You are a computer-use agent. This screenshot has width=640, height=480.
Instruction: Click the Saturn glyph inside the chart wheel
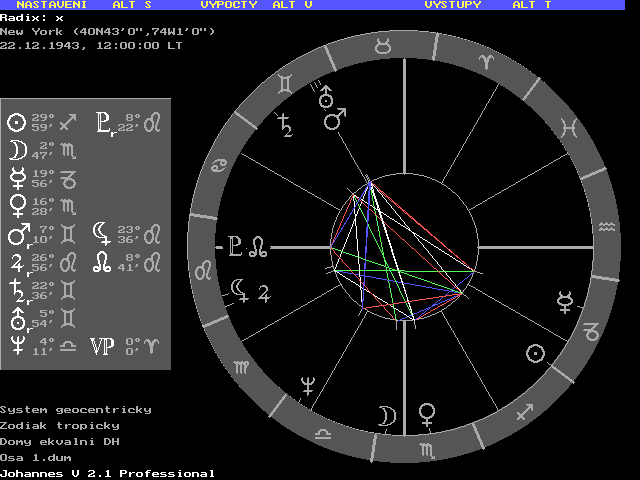pos(285,126)
